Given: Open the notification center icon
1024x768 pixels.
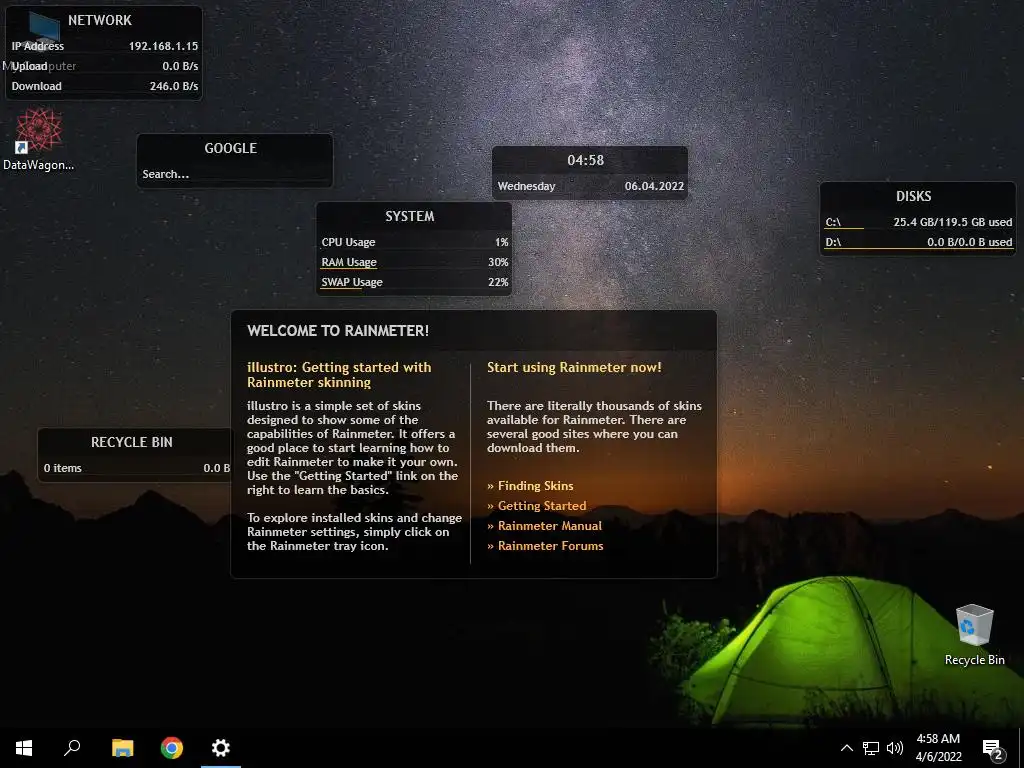Looking at the screenshot, I should tap(992, 749).
